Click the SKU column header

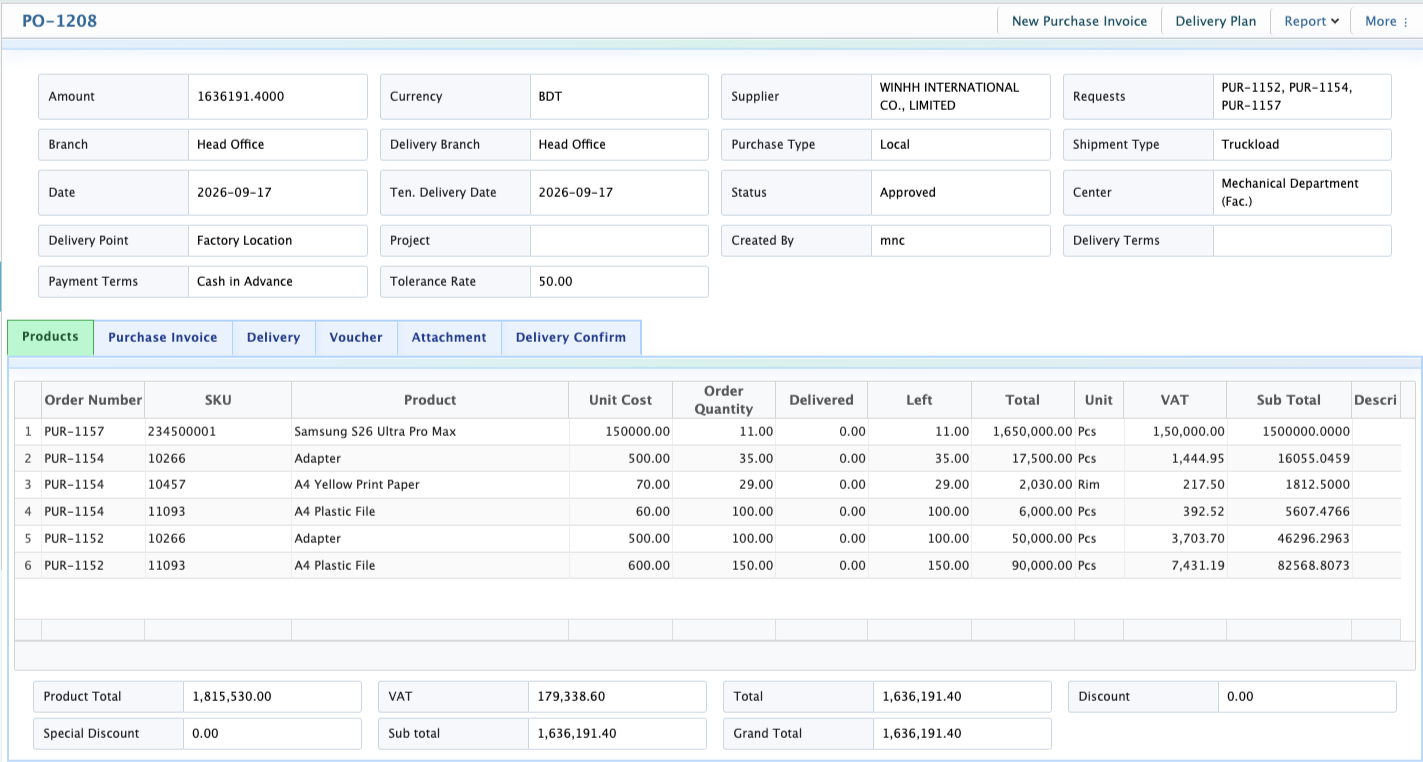click(x=218, y=399)
